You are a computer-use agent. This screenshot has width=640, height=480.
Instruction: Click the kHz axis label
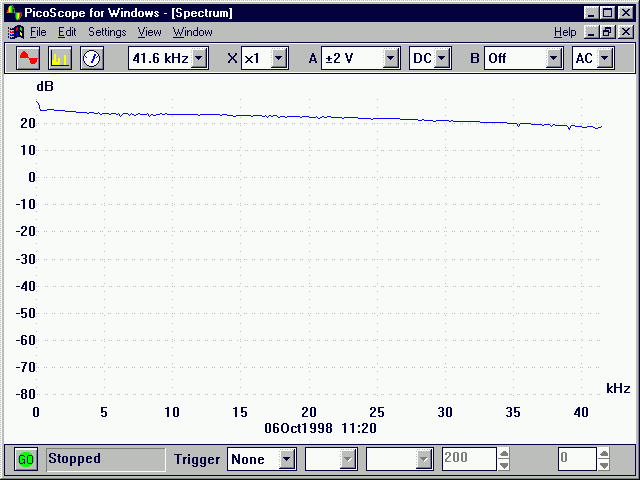618,388
